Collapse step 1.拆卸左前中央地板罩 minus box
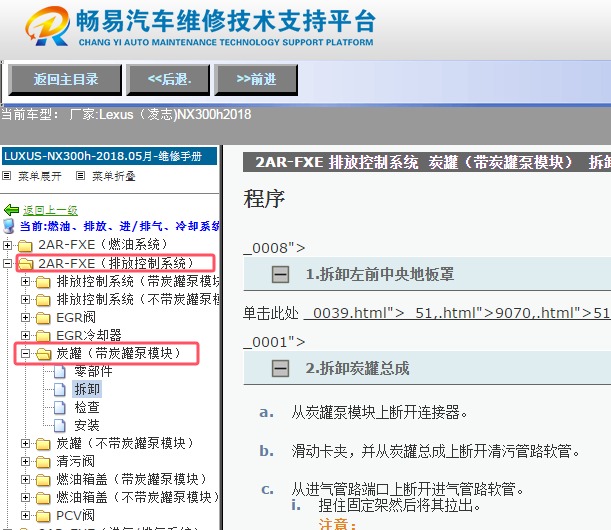This screenshot has width=611, height=530. (280, 275)
